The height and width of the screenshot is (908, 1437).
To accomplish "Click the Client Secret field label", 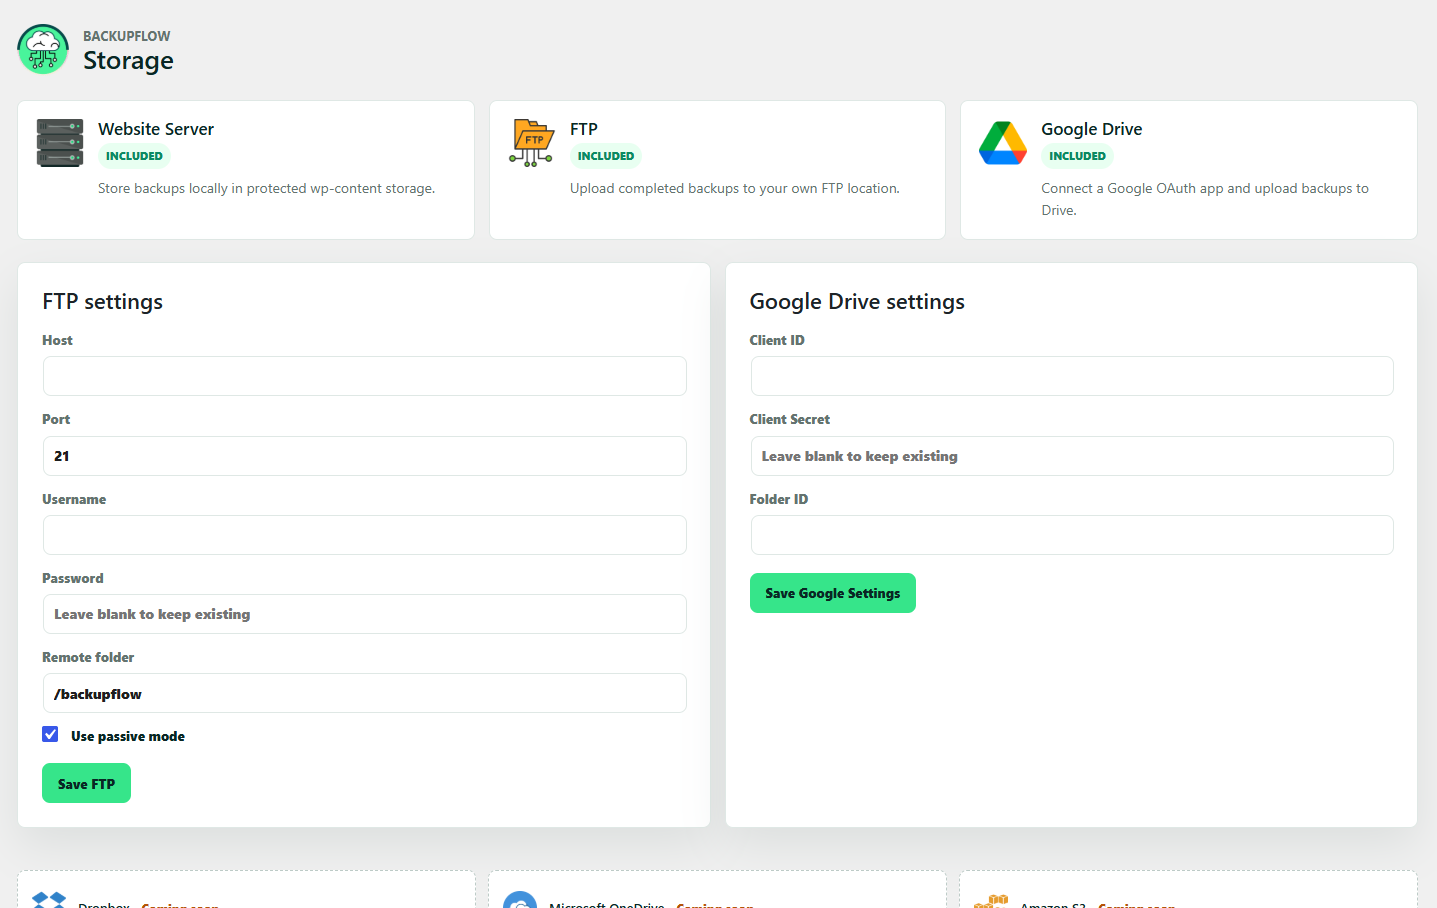I will (x=790, y=419).
